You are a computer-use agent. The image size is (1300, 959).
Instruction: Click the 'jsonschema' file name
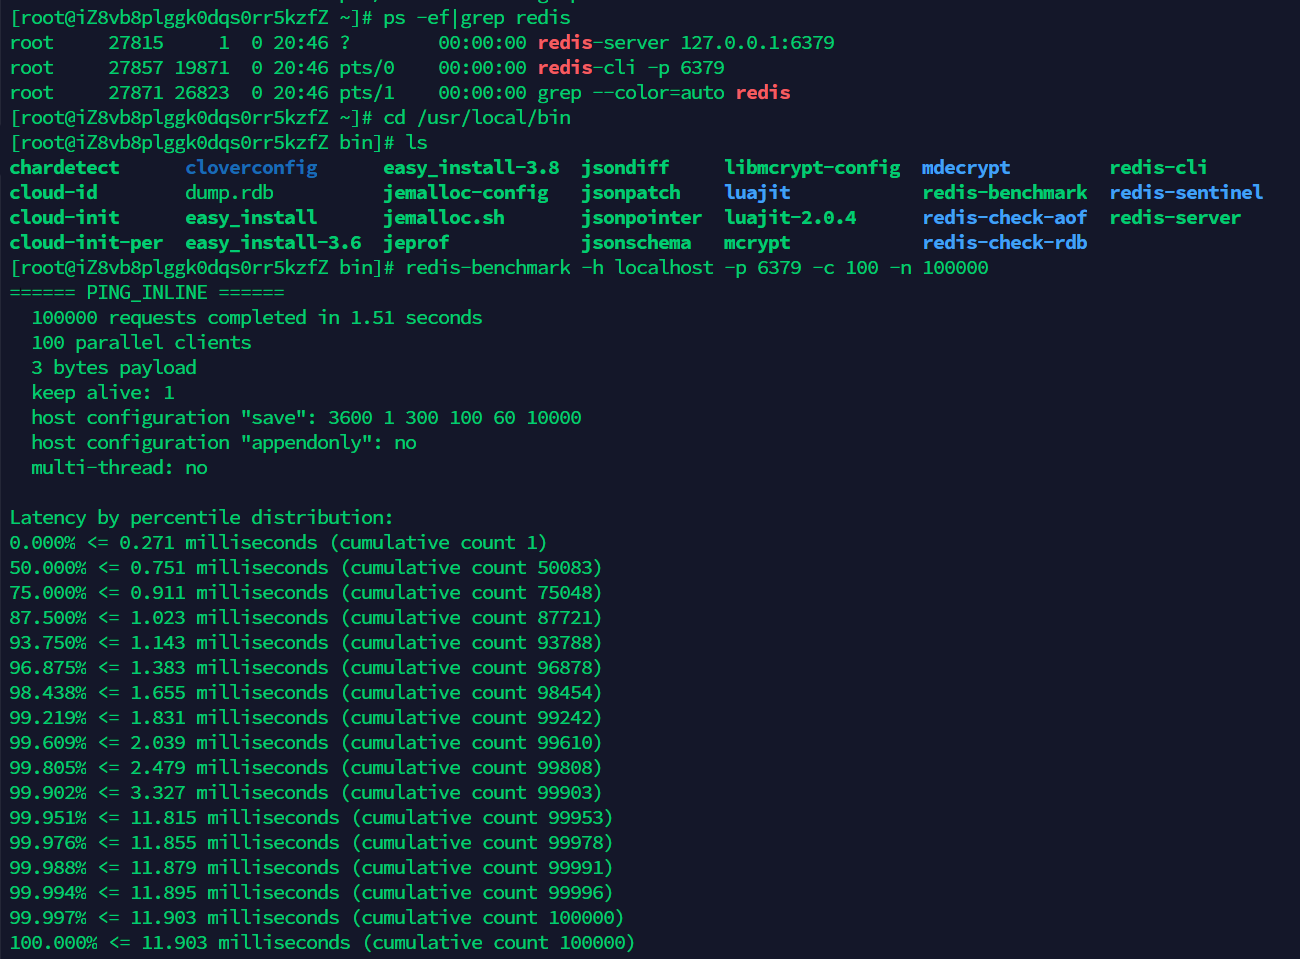pos(636,243)
